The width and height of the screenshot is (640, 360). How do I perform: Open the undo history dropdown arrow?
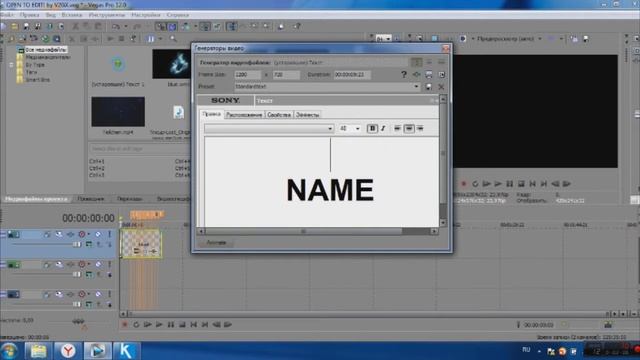click(x=125, y=27)
